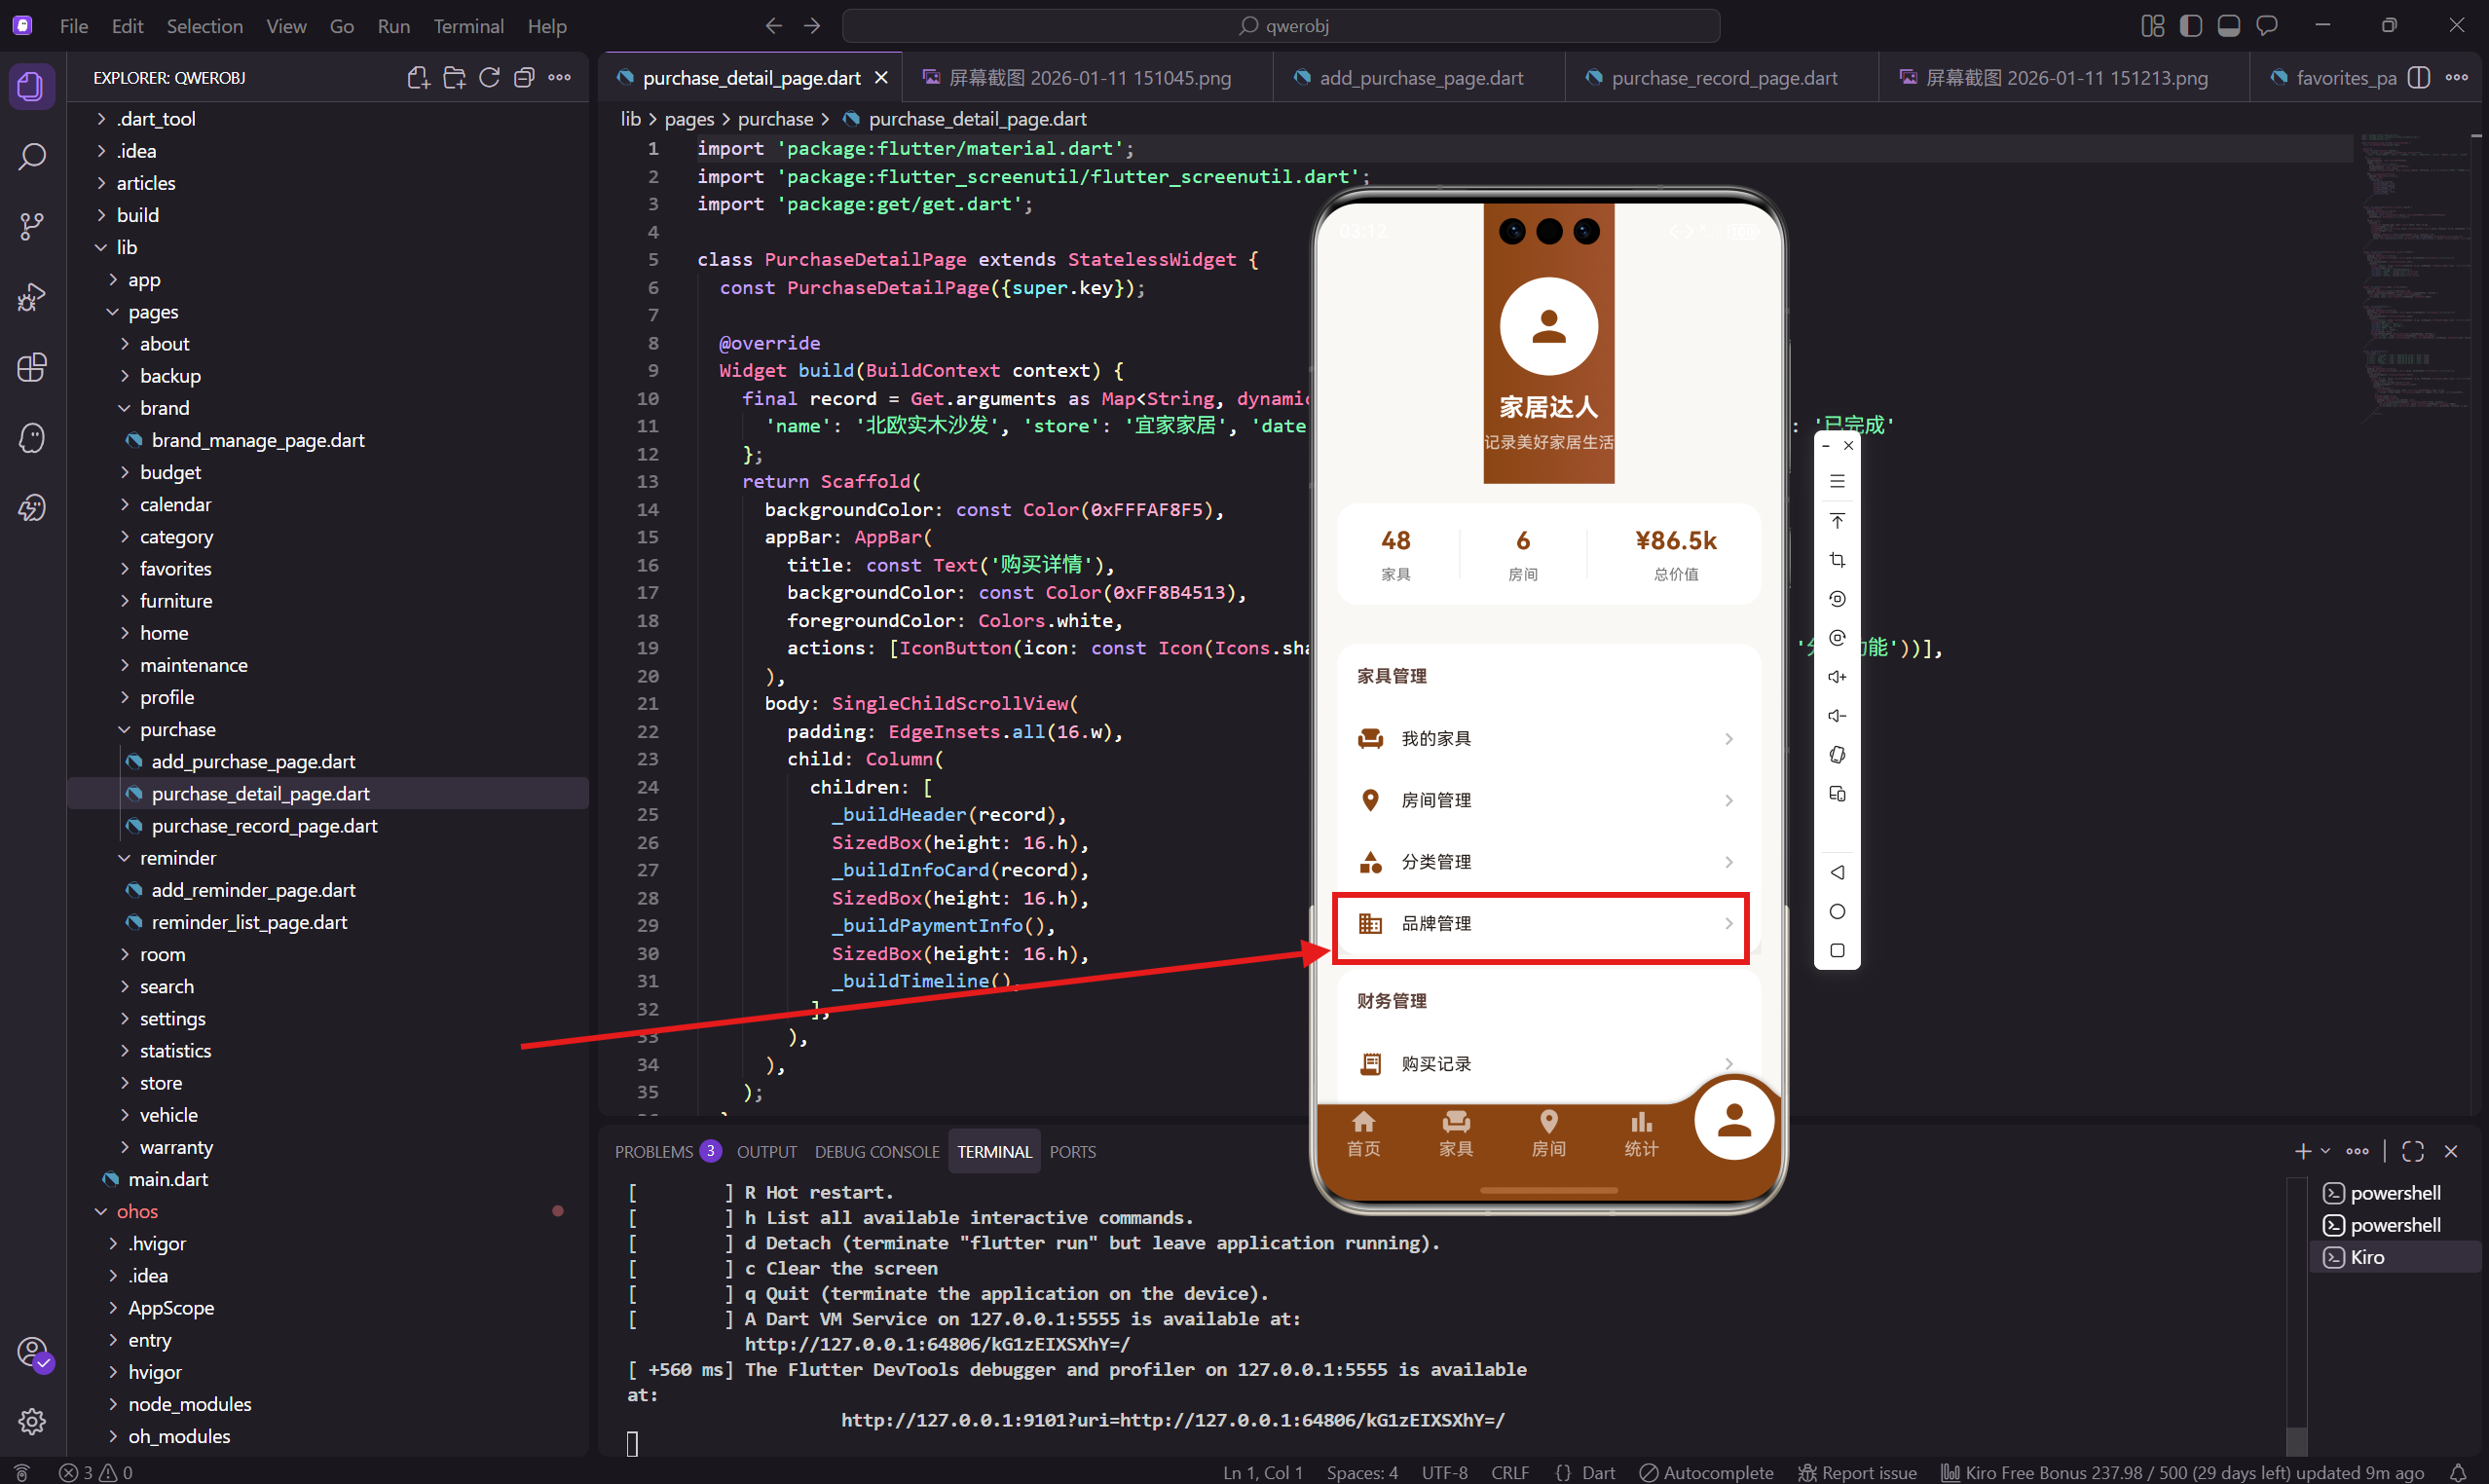Open the Explorer view in activity bar
Viewport: 2489px width, 1484px height.
tap(32, 87)
